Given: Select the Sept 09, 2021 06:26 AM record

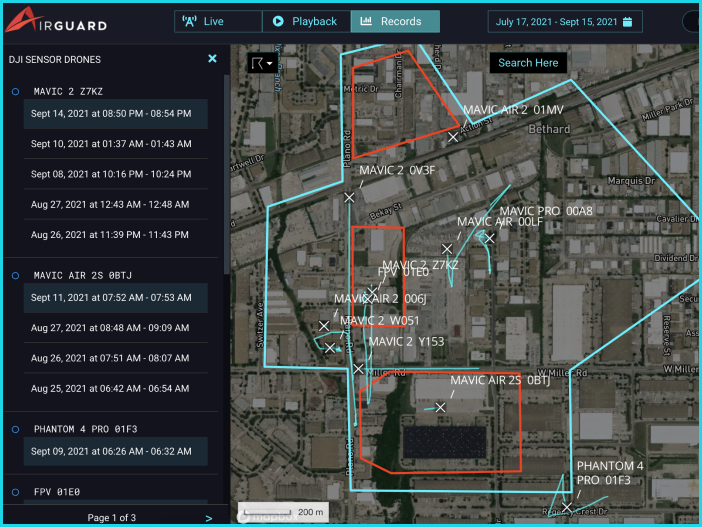Looking at the screenshot, I should point(116,451).
